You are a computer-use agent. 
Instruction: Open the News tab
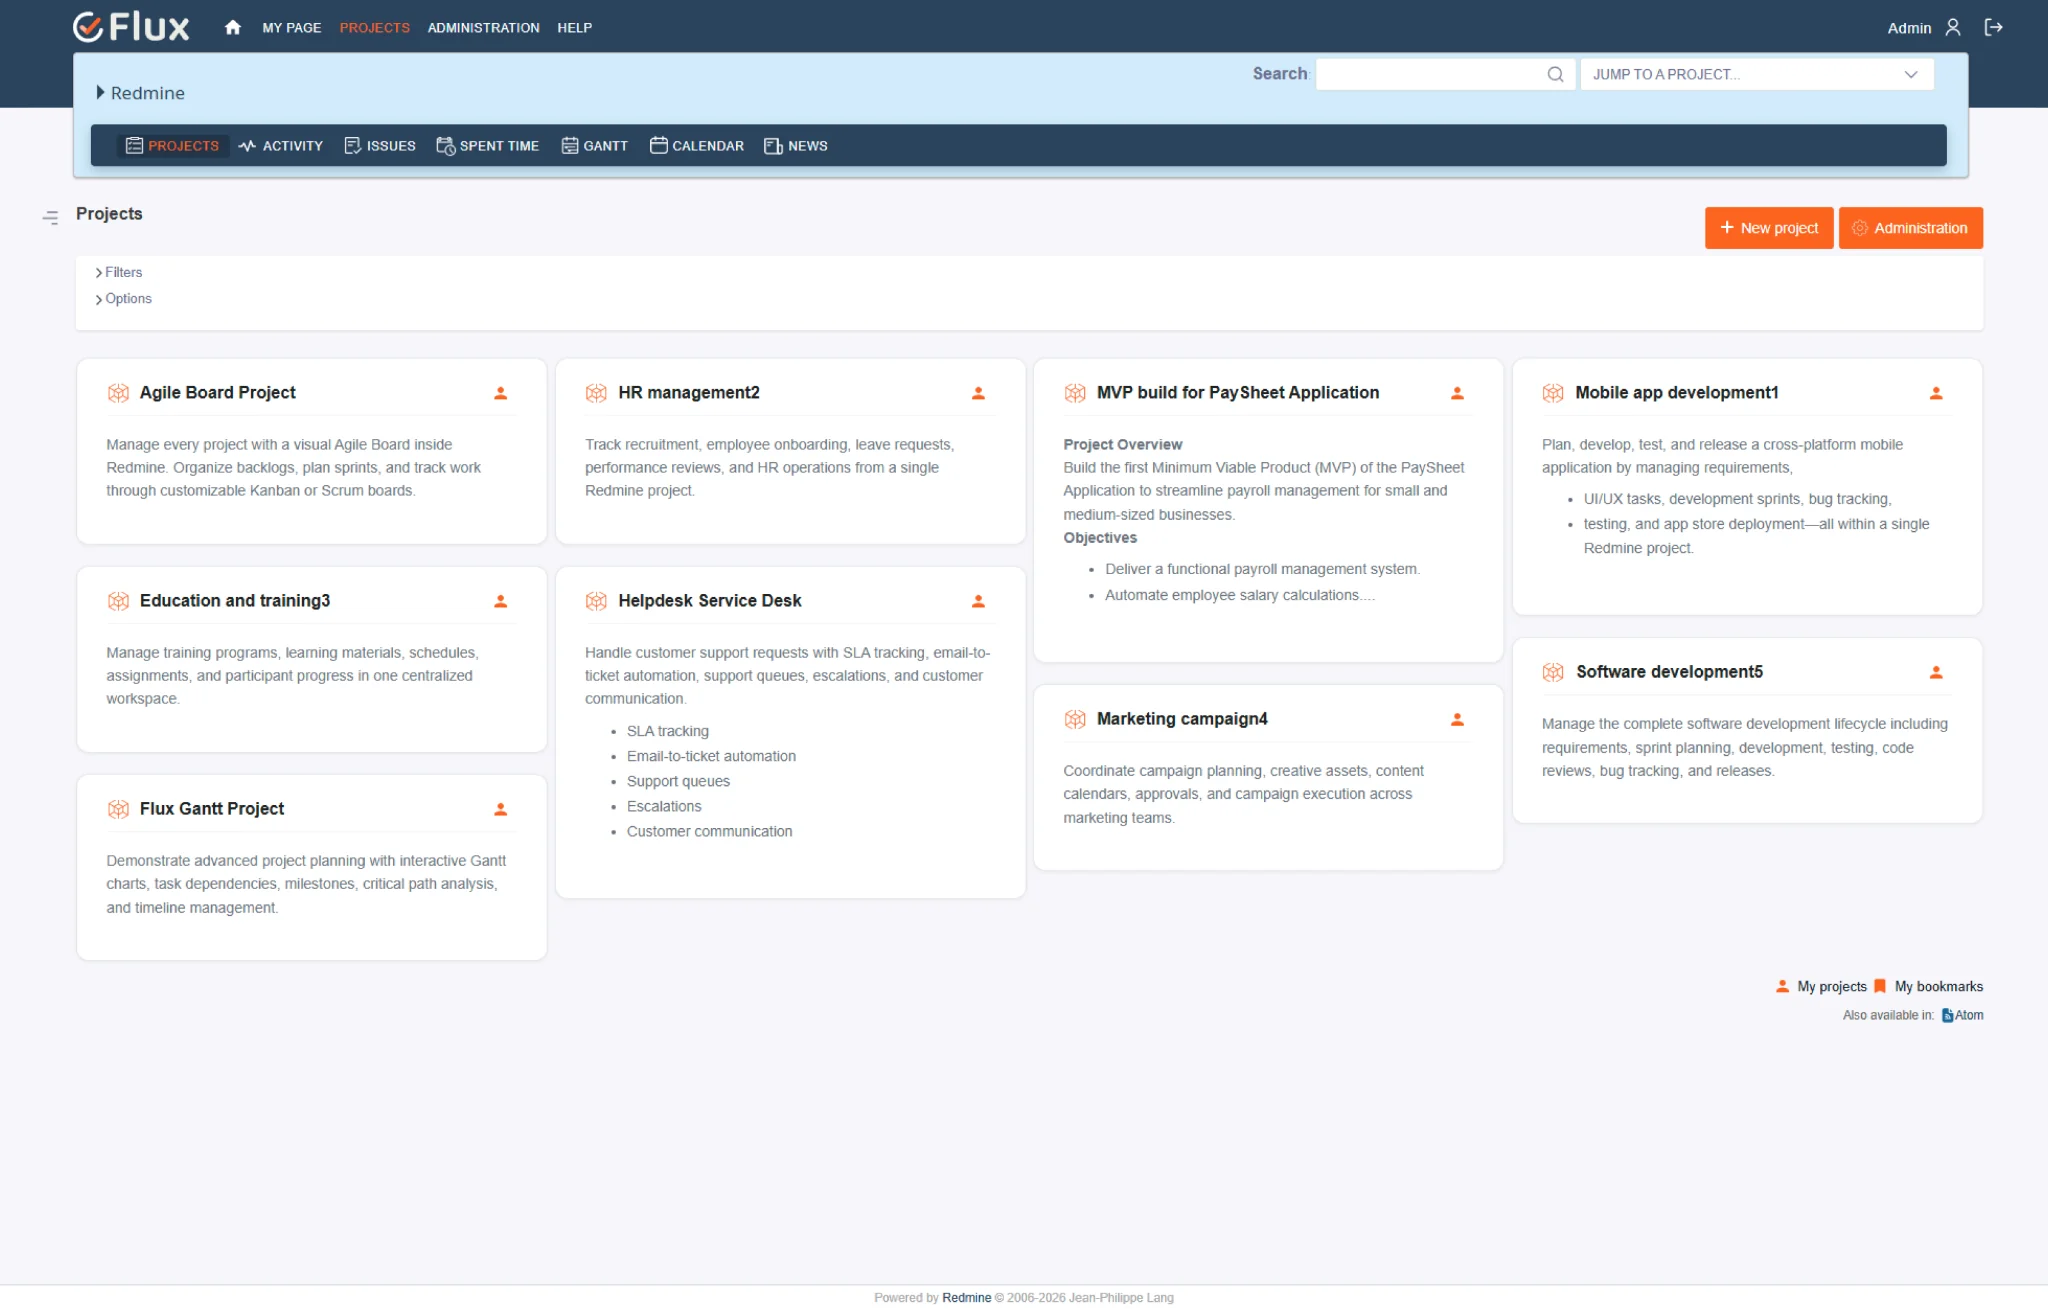(796, 146)
